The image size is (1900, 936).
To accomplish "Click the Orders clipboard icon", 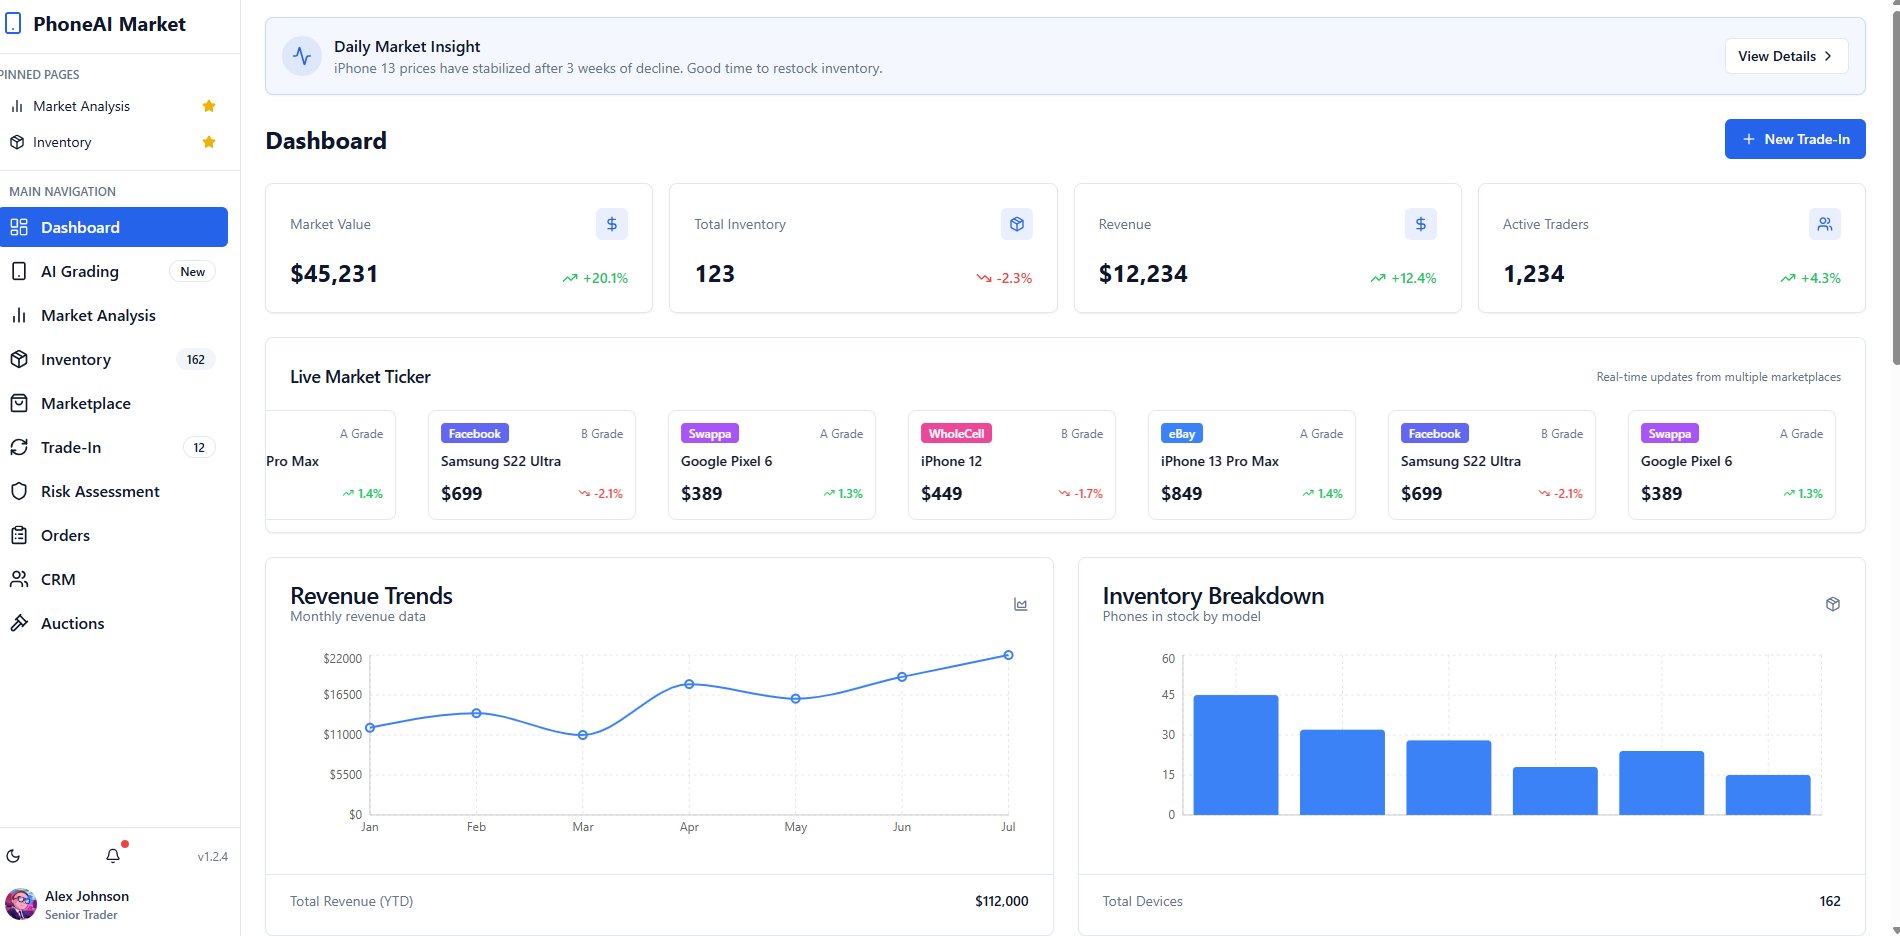I will (18, 535).
